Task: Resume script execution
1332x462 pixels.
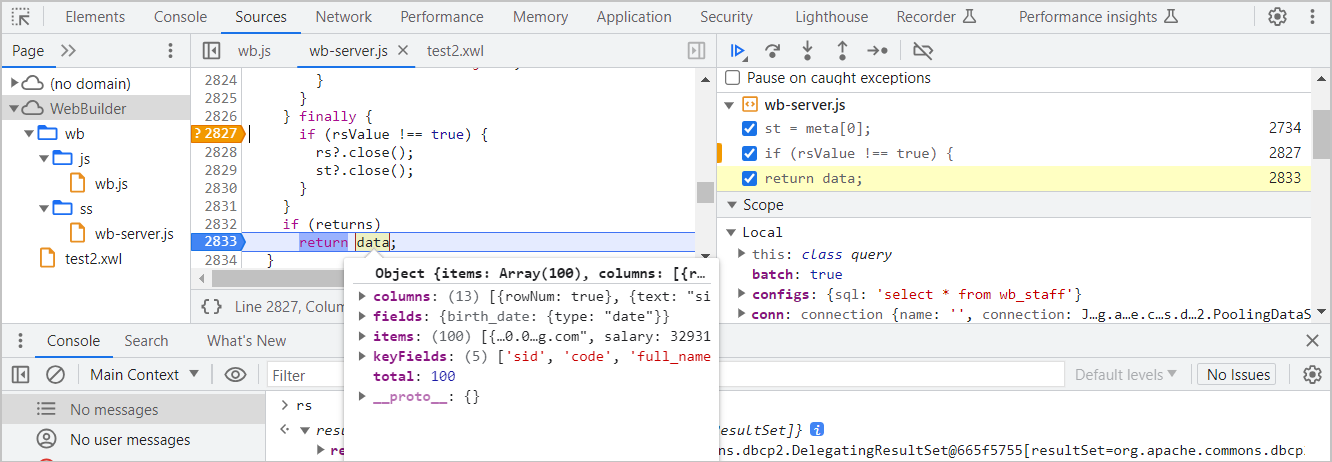Action: pos(738,51)
